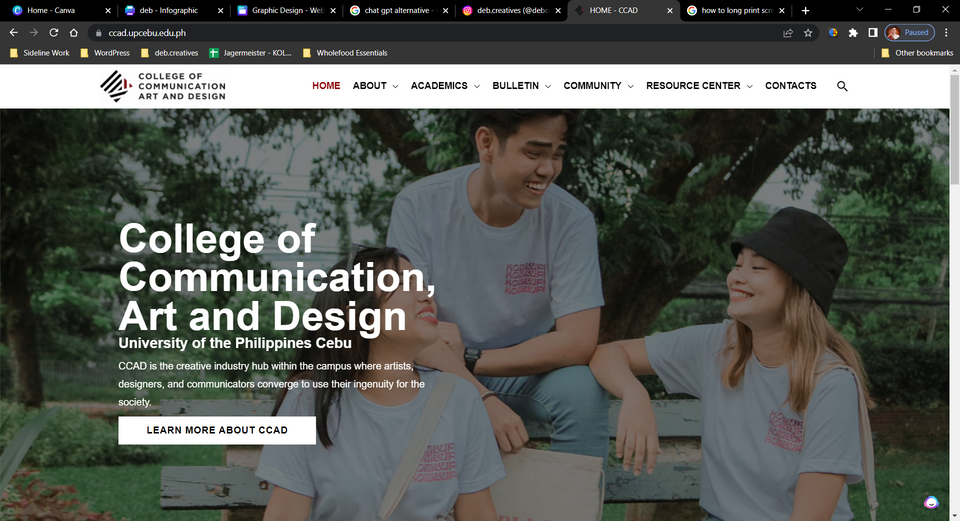Close the HOME - CCAD tab

(x=670, y=10)
